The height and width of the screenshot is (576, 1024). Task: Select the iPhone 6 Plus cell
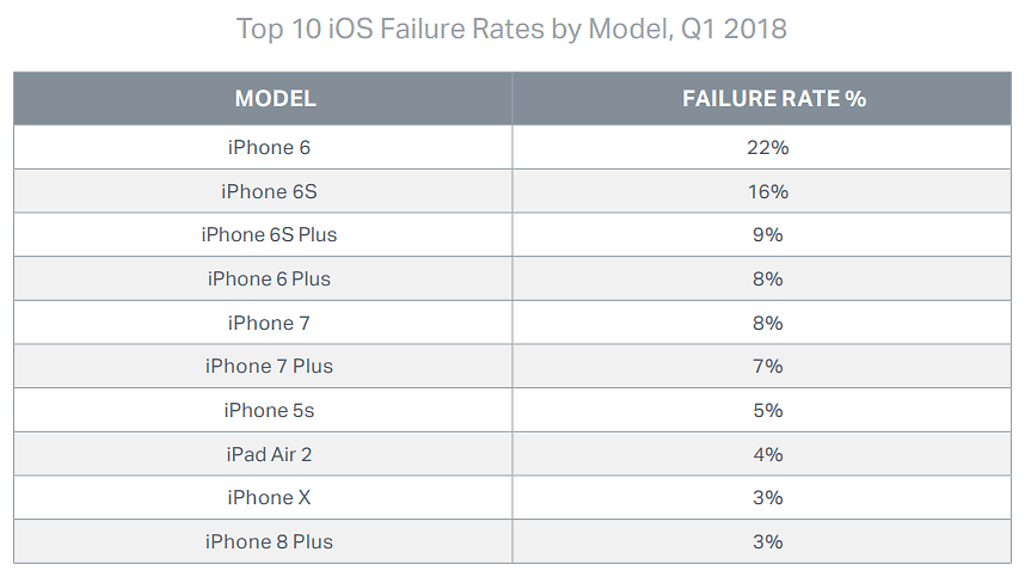[269, 279]
